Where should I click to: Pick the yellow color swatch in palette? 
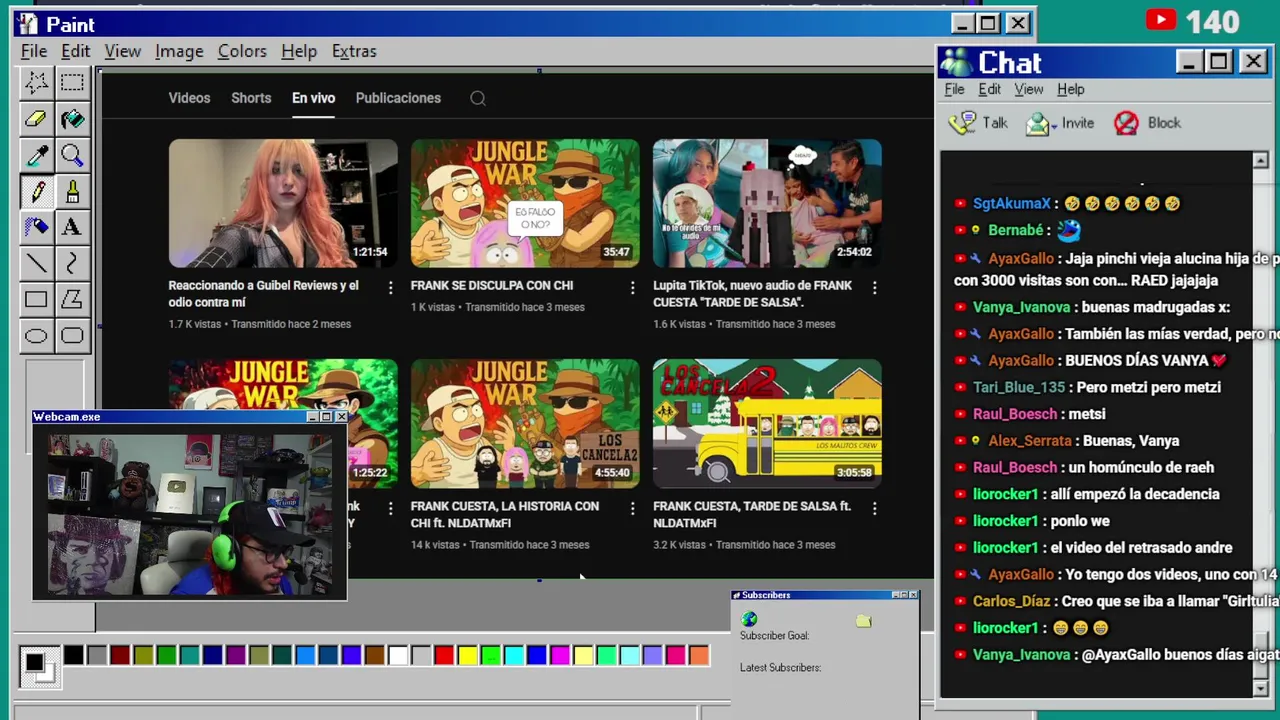[467, 655]
